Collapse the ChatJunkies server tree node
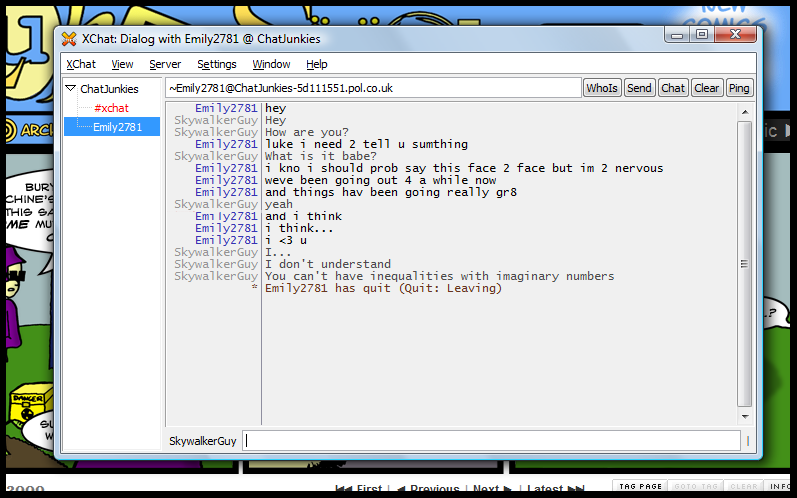797x498 pixels. coord(70,89)
